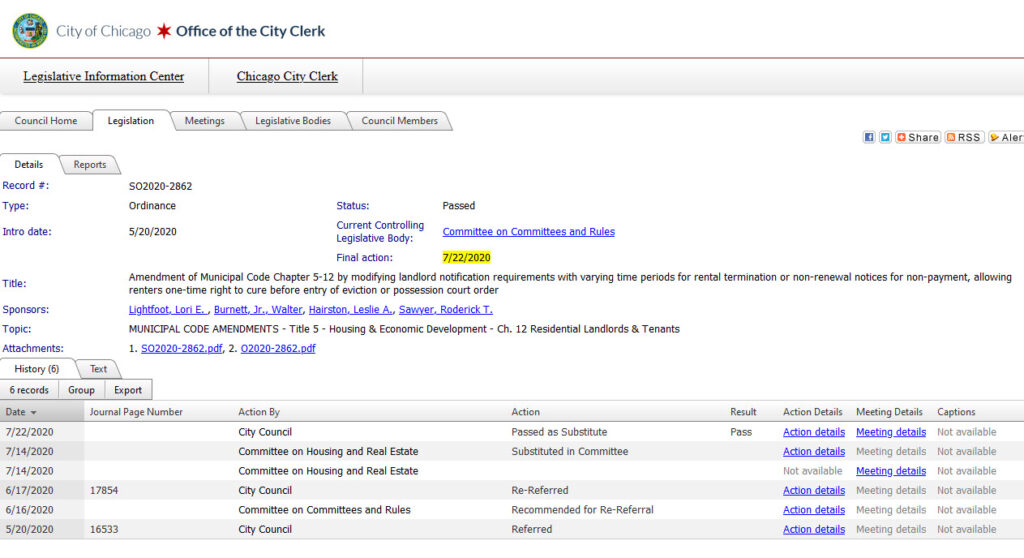Click the Pass result cell
This screenshot has width=1024, height=558.
tap(741, 433)
